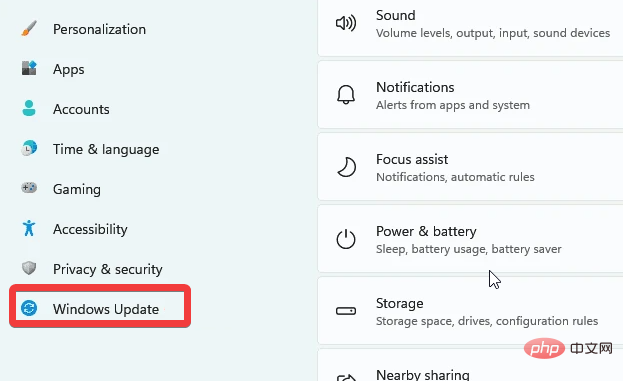This screenshot has width=623, height=381.
Task: Click the Notifications bell icon
Action: click(346, 95)
